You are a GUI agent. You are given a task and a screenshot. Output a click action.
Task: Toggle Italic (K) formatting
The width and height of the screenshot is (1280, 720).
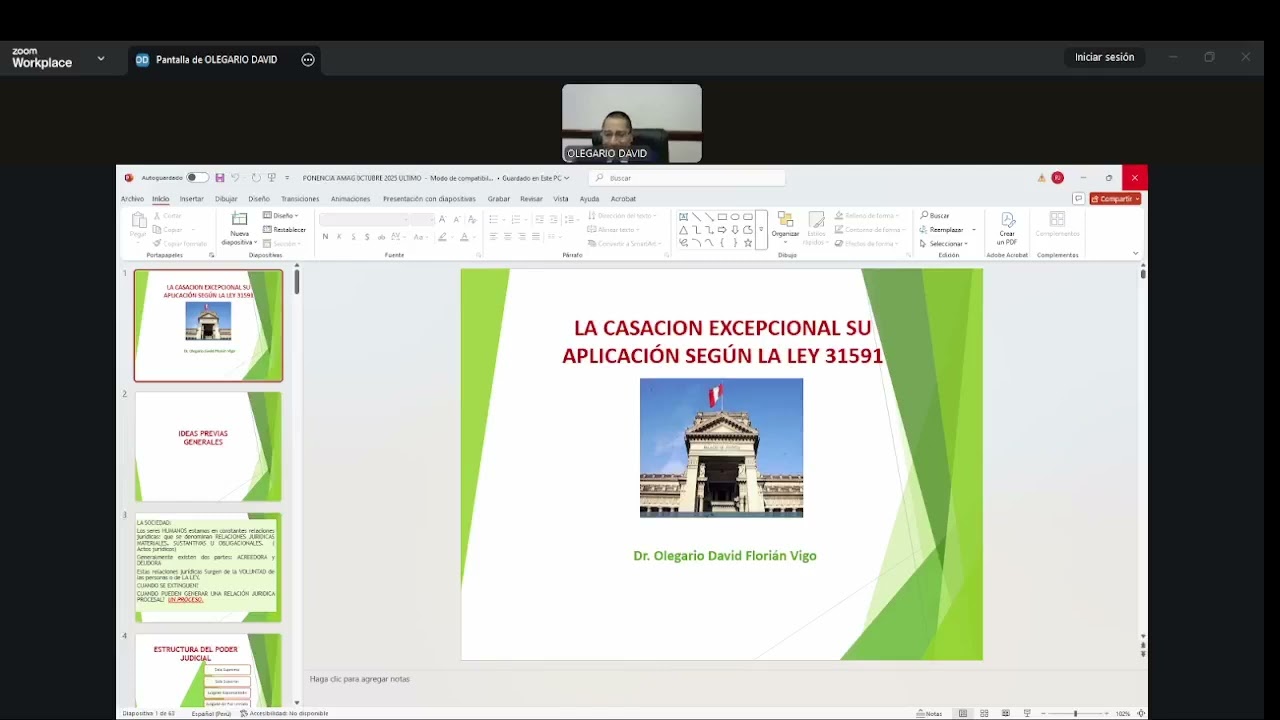pos(339,237)
